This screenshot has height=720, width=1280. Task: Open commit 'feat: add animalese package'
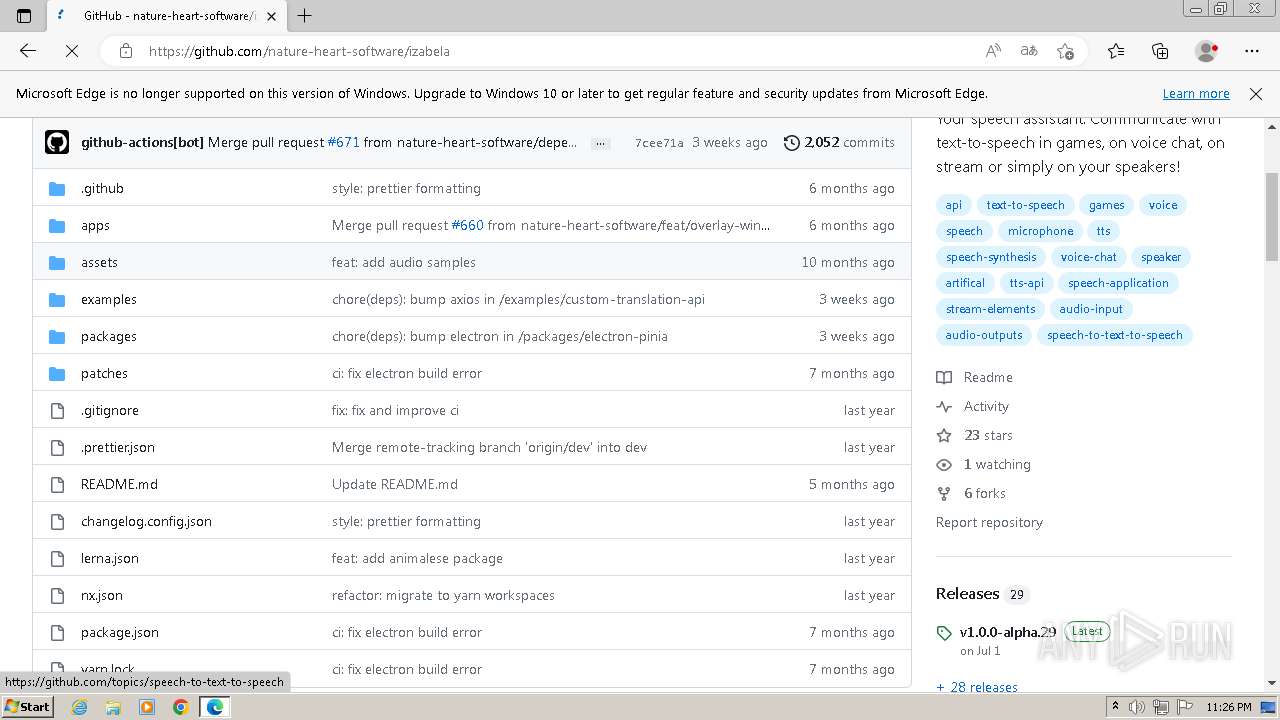point(417,558)
